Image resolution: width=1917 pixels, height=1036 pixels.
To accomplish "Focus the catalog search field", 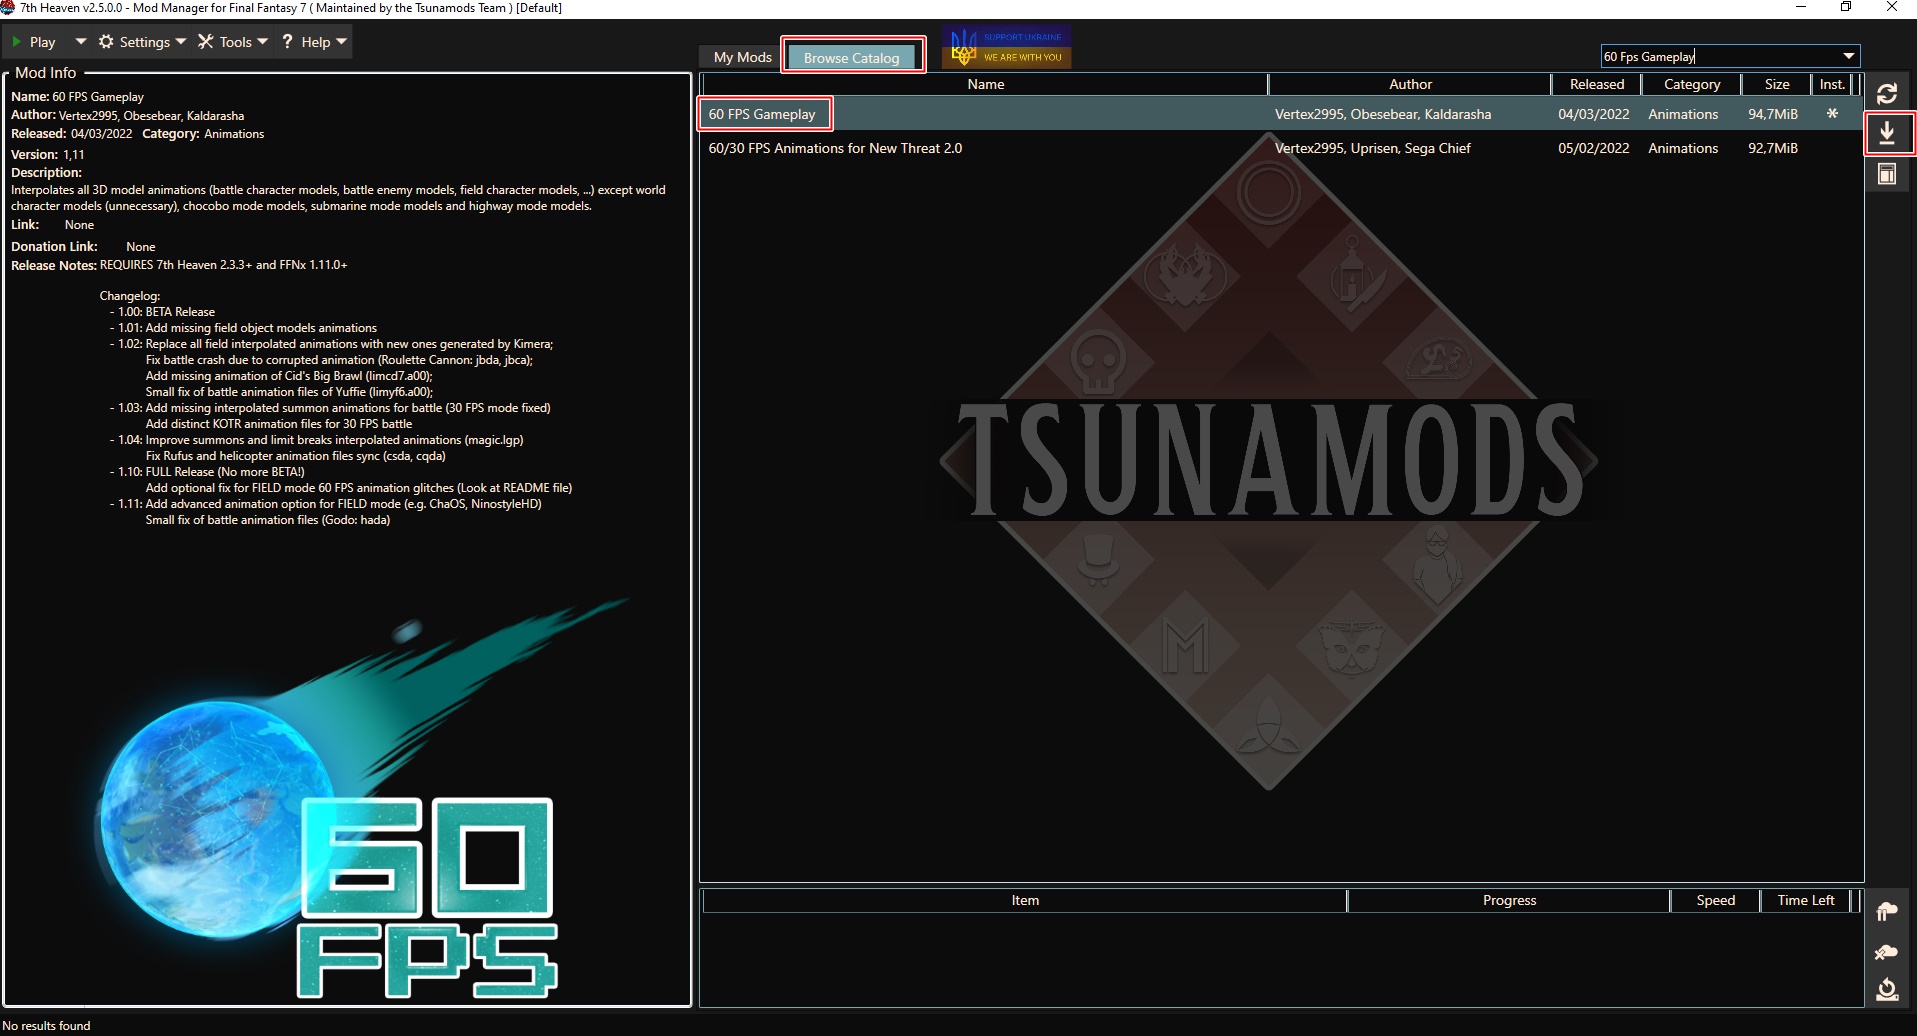I will click(1720, 57).
